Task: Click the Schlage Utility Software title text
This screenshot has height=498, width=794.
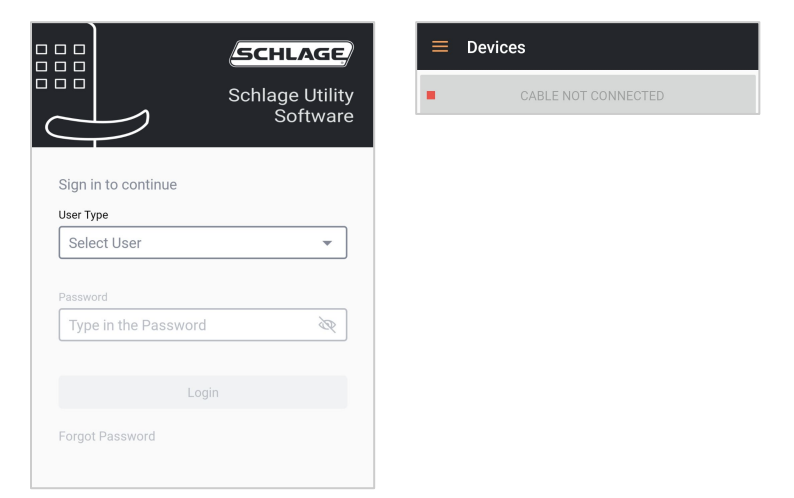Action: (x=291, y=106)
